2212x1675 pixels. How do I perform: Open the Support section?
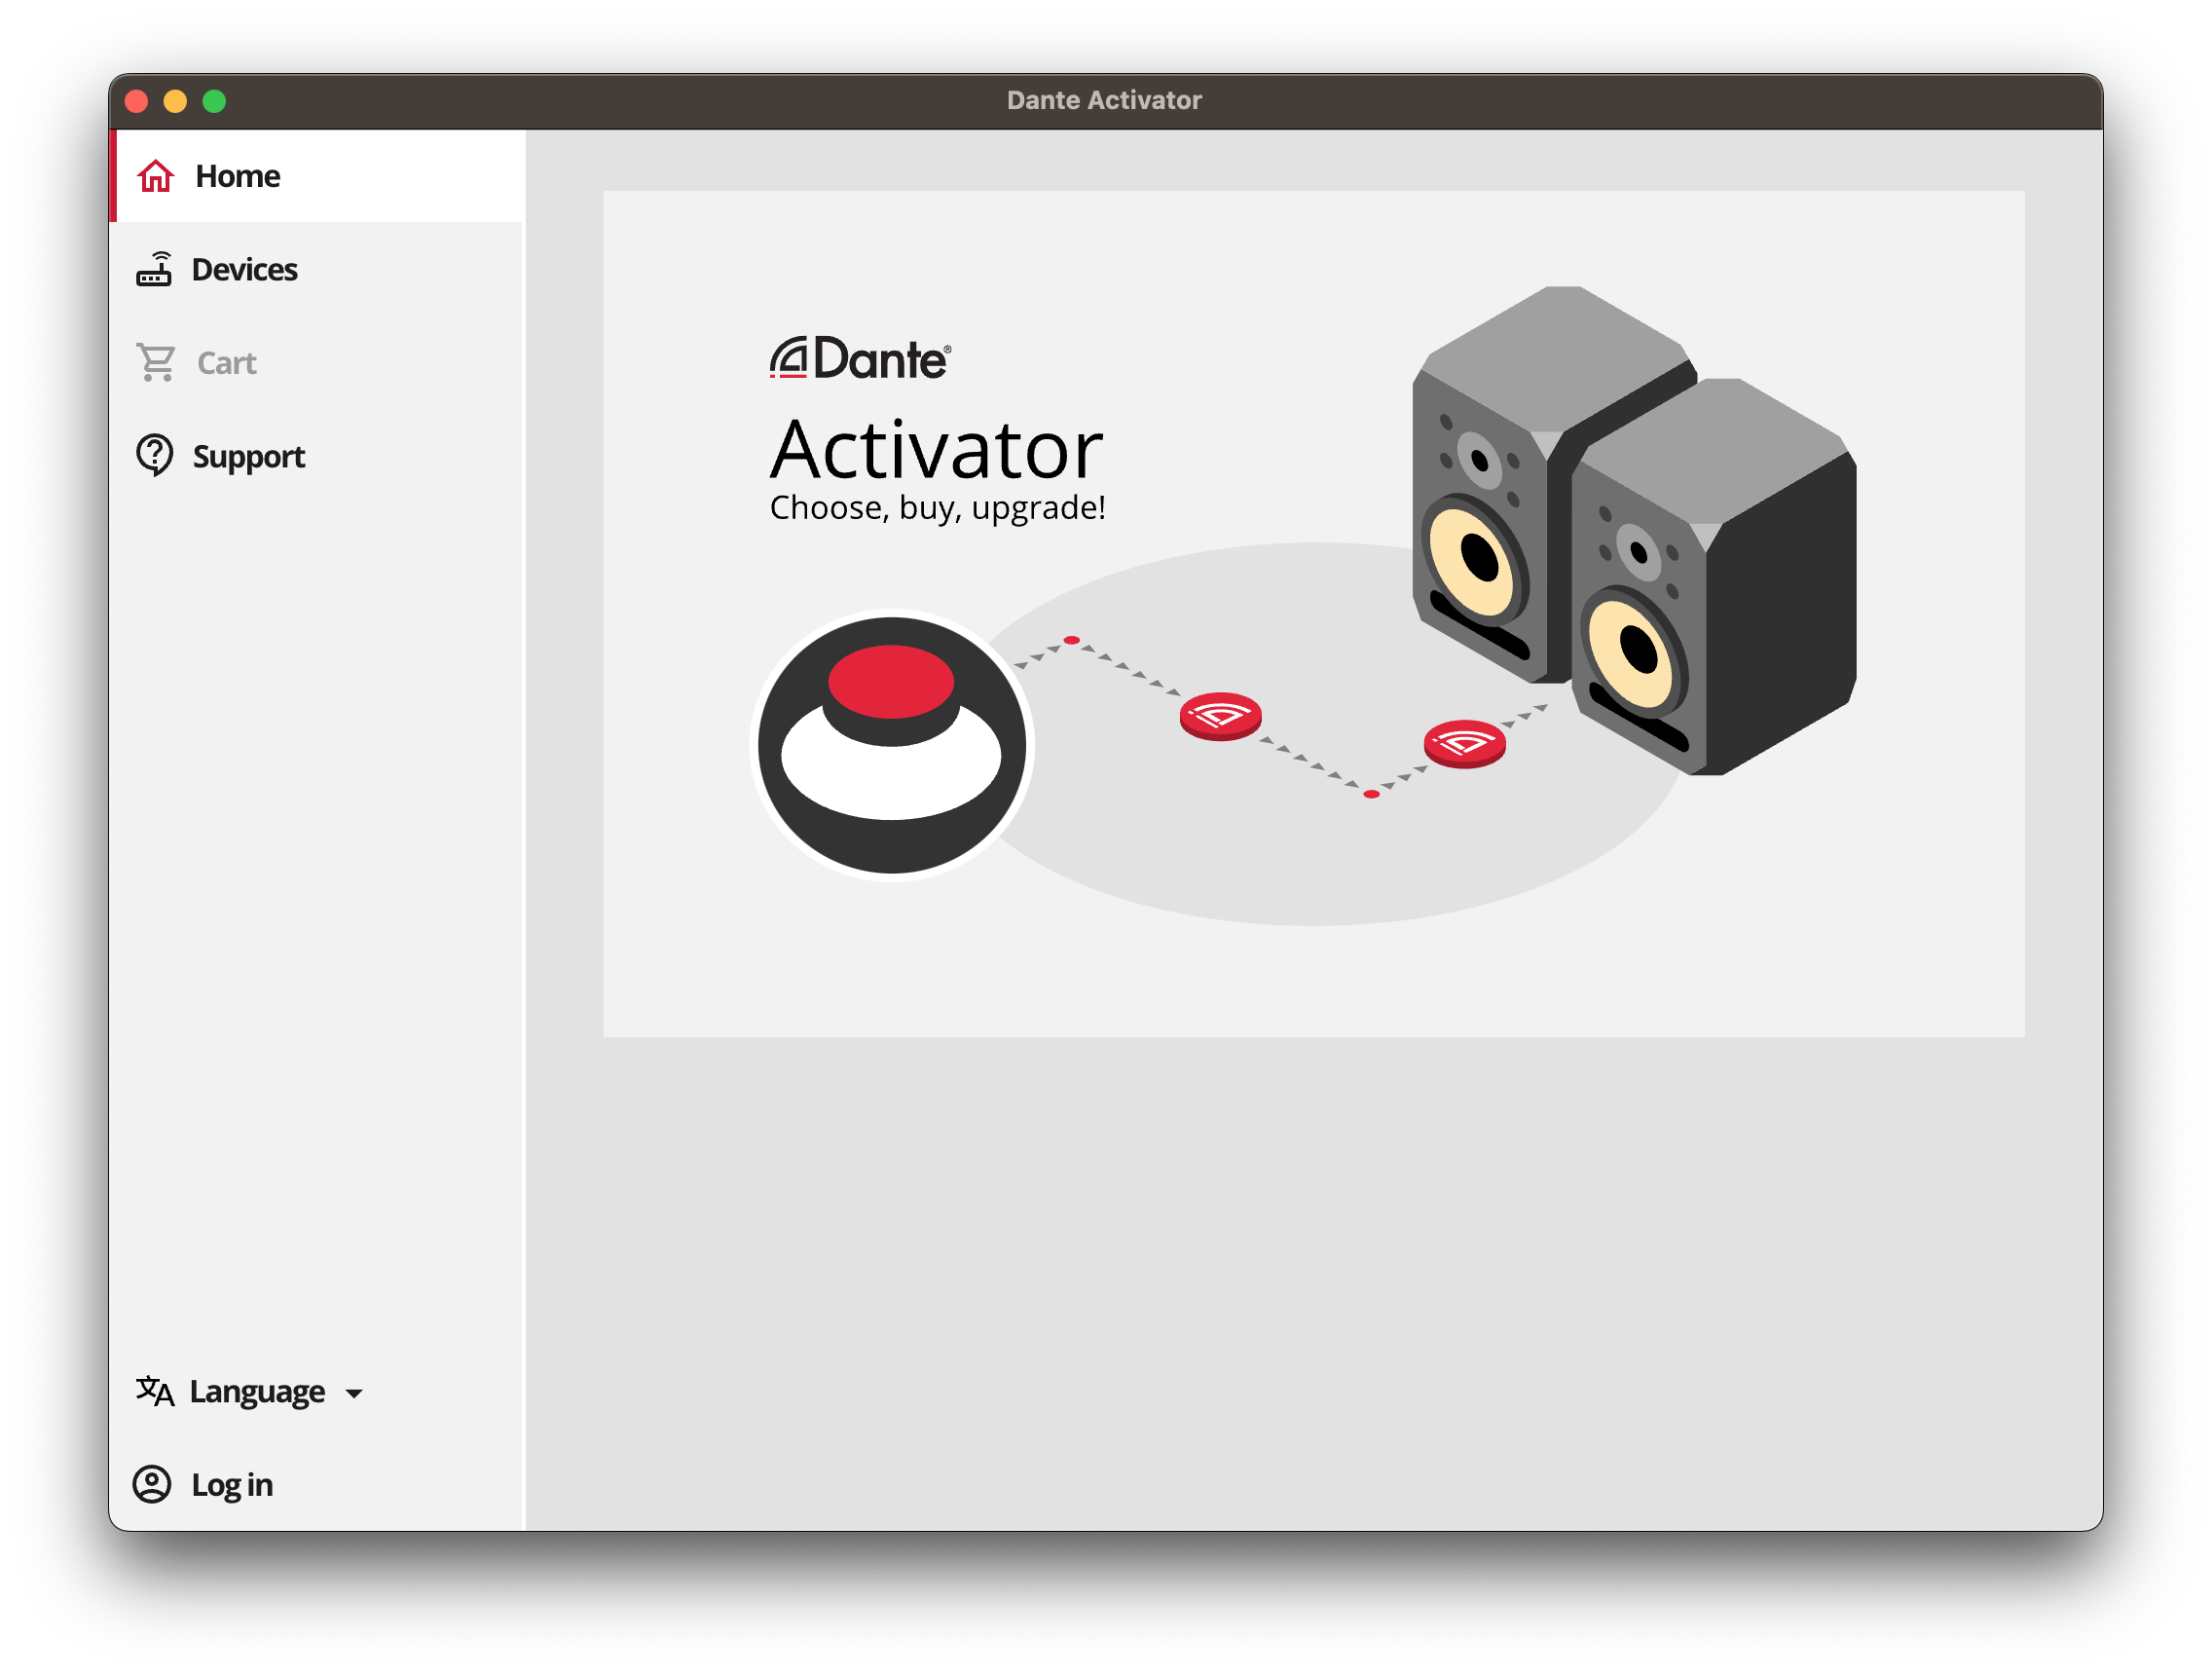click(248, 457)
